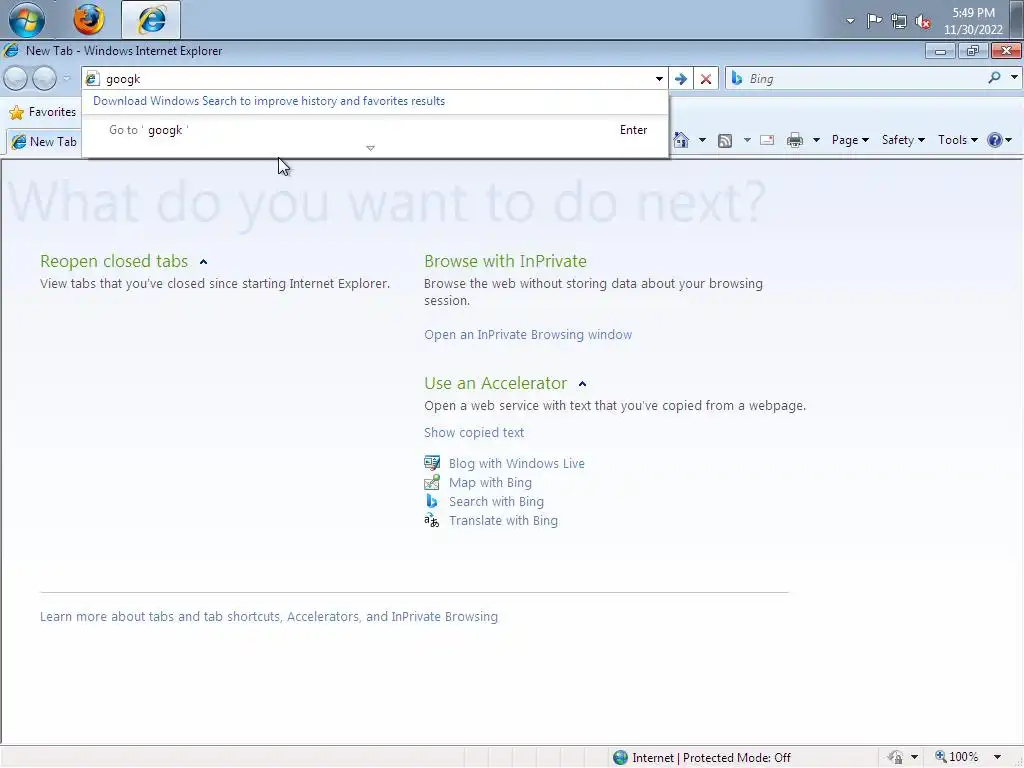The image size is (1024, 768).
Task: Collapse the Use an Accelerator section
Action: click(x=583, y=384)
